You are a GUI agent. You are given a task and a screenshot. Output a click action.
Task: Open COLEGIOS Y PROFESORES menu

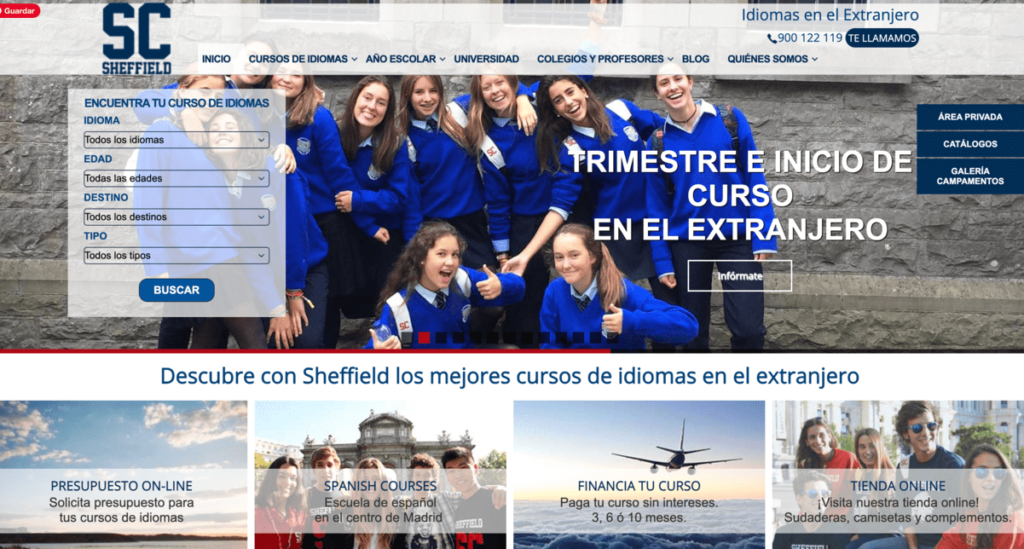coord(600,59)
